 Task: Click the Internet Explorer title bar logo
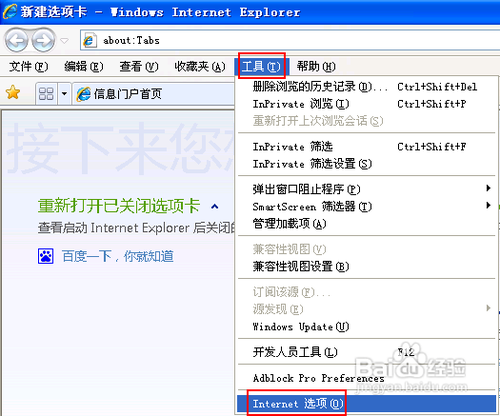coord(9,11)
